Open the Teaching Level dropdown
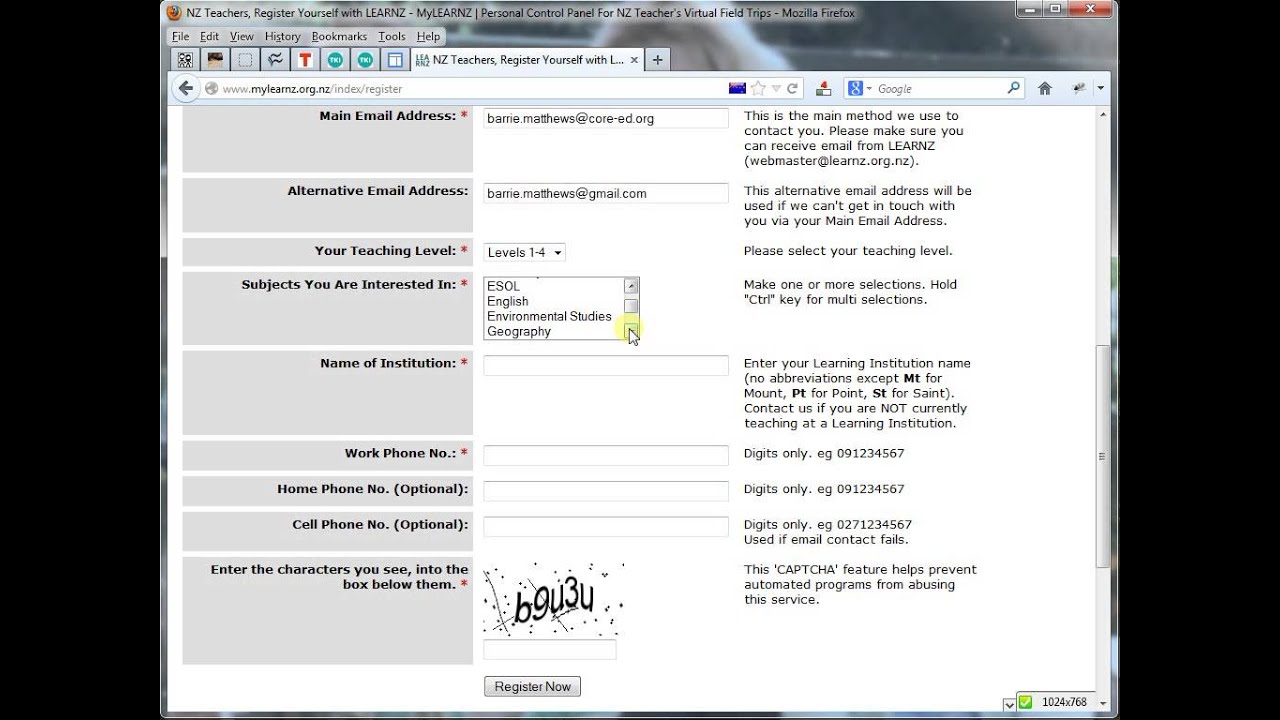Image resolution: width=1280 pixels, height=720 pixels. coord(525,253)
